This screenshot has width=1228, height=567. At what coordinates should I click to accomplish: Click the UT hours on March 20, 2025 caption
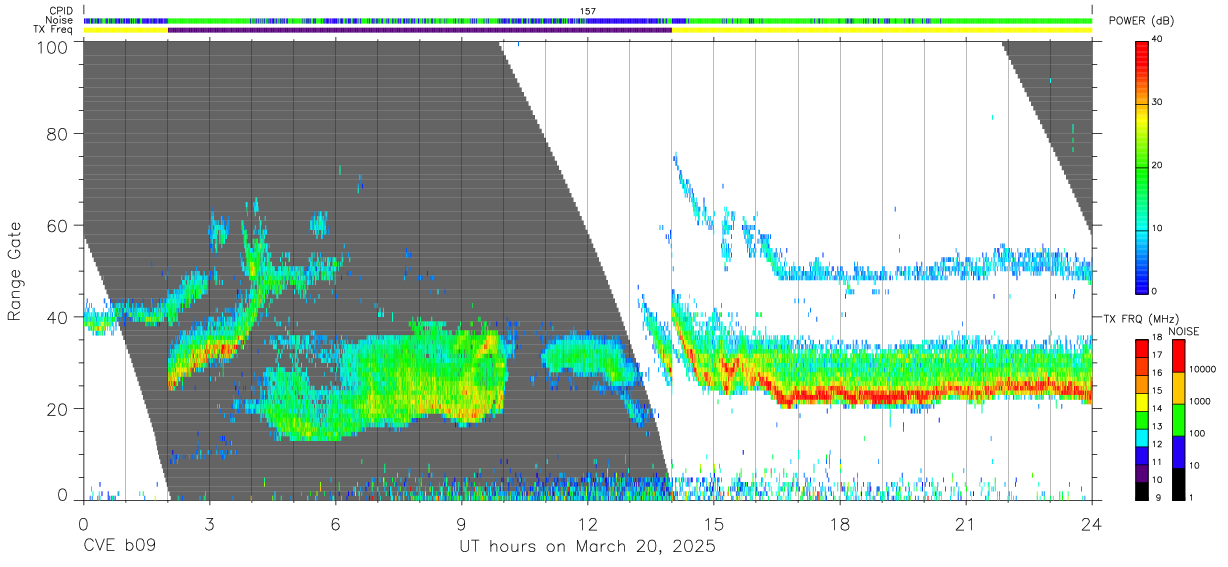click(587, 548)
